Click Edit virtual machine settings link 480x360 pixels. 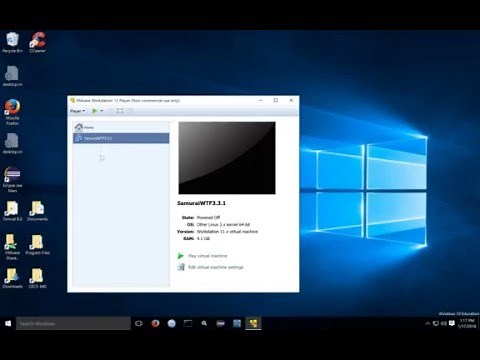[216, 267]
